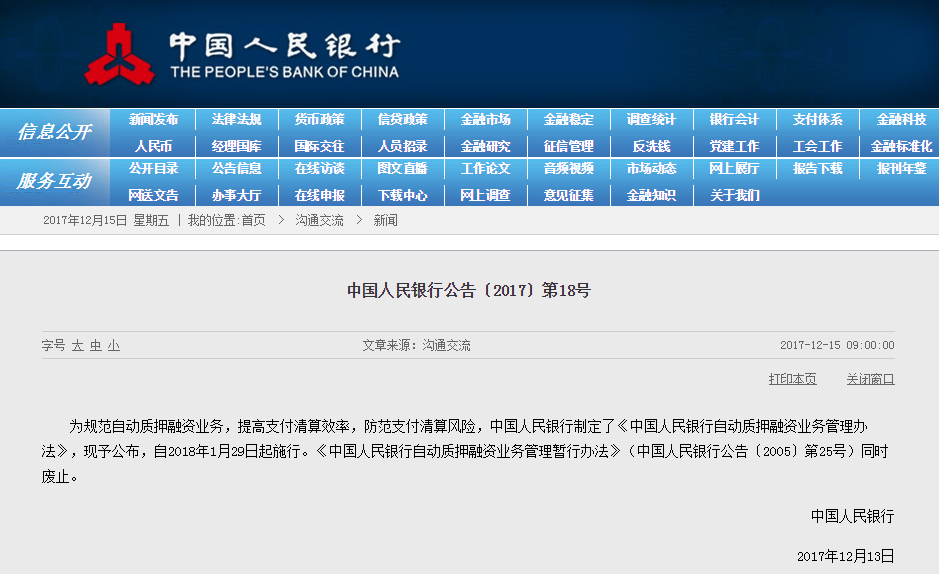
Task: Open the 征信管理 menu item
Action: tap(568, 146)
